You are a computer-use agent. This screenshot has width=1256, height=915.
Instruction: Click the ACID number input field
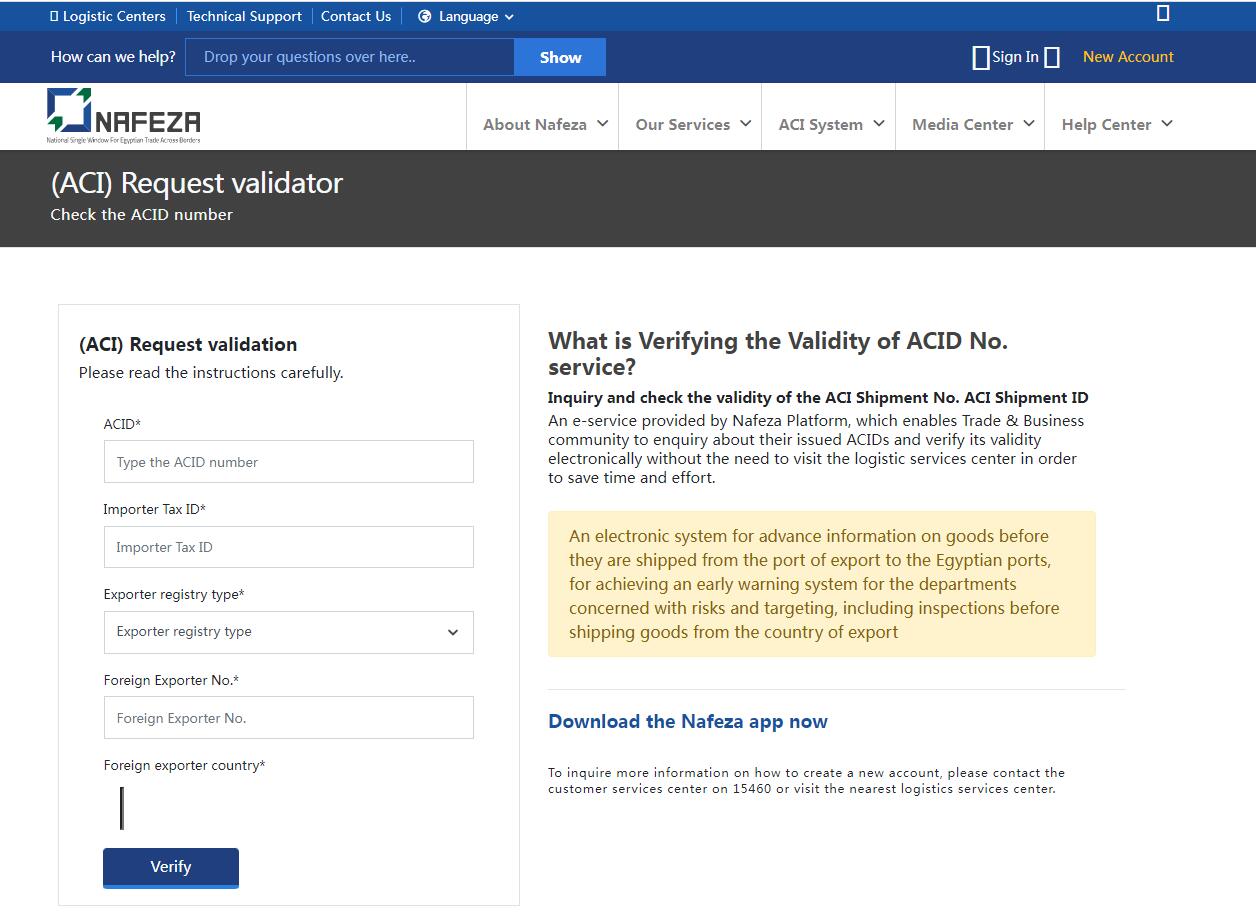click(x=288, y=461)
